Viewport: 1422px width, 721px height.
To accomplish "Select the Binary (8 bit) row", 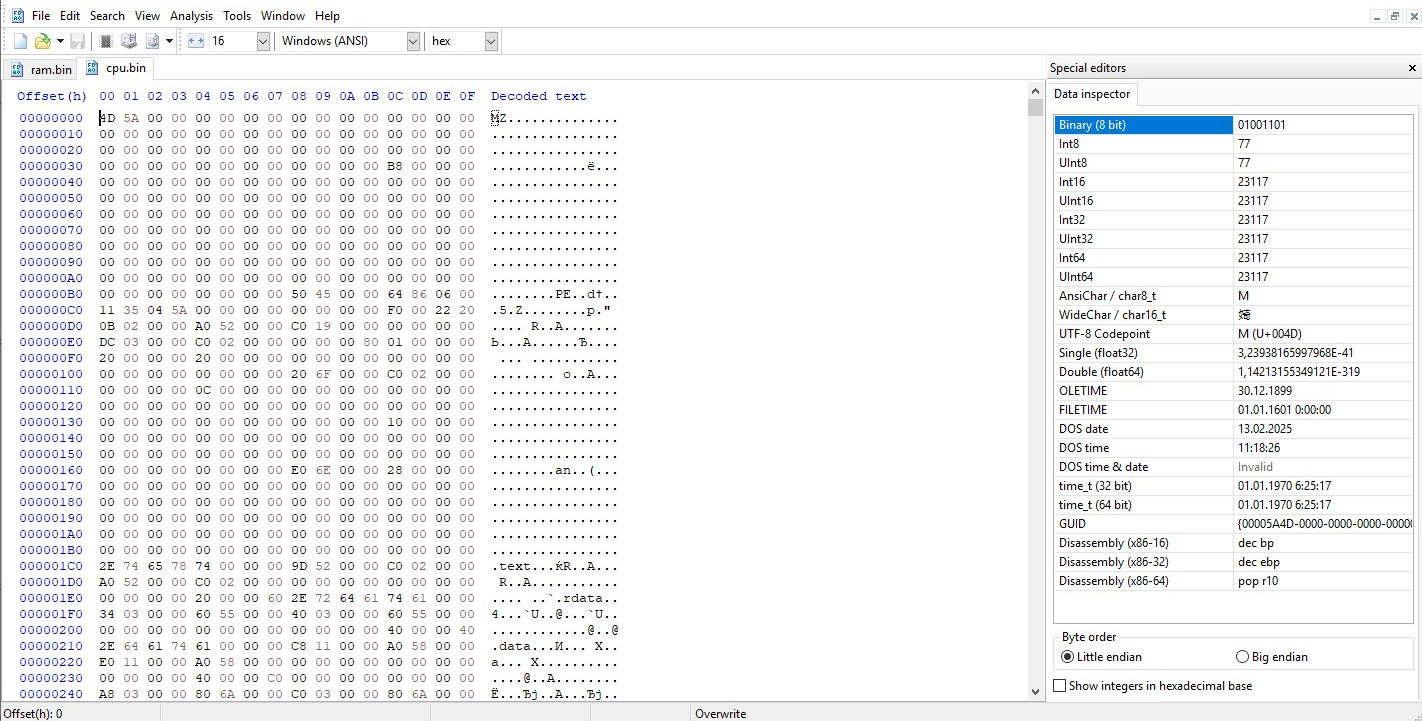I will pyautogui.click(x=1233, y=125).
